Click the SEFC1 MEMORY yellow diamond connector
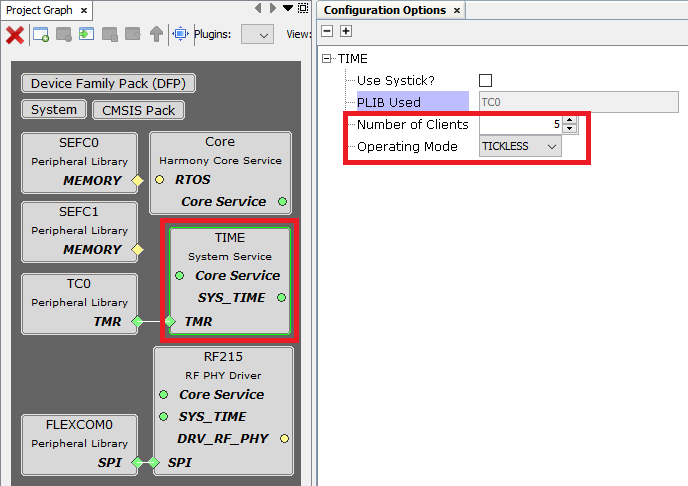This screenshot has height=486, width=688. (138, 250)
